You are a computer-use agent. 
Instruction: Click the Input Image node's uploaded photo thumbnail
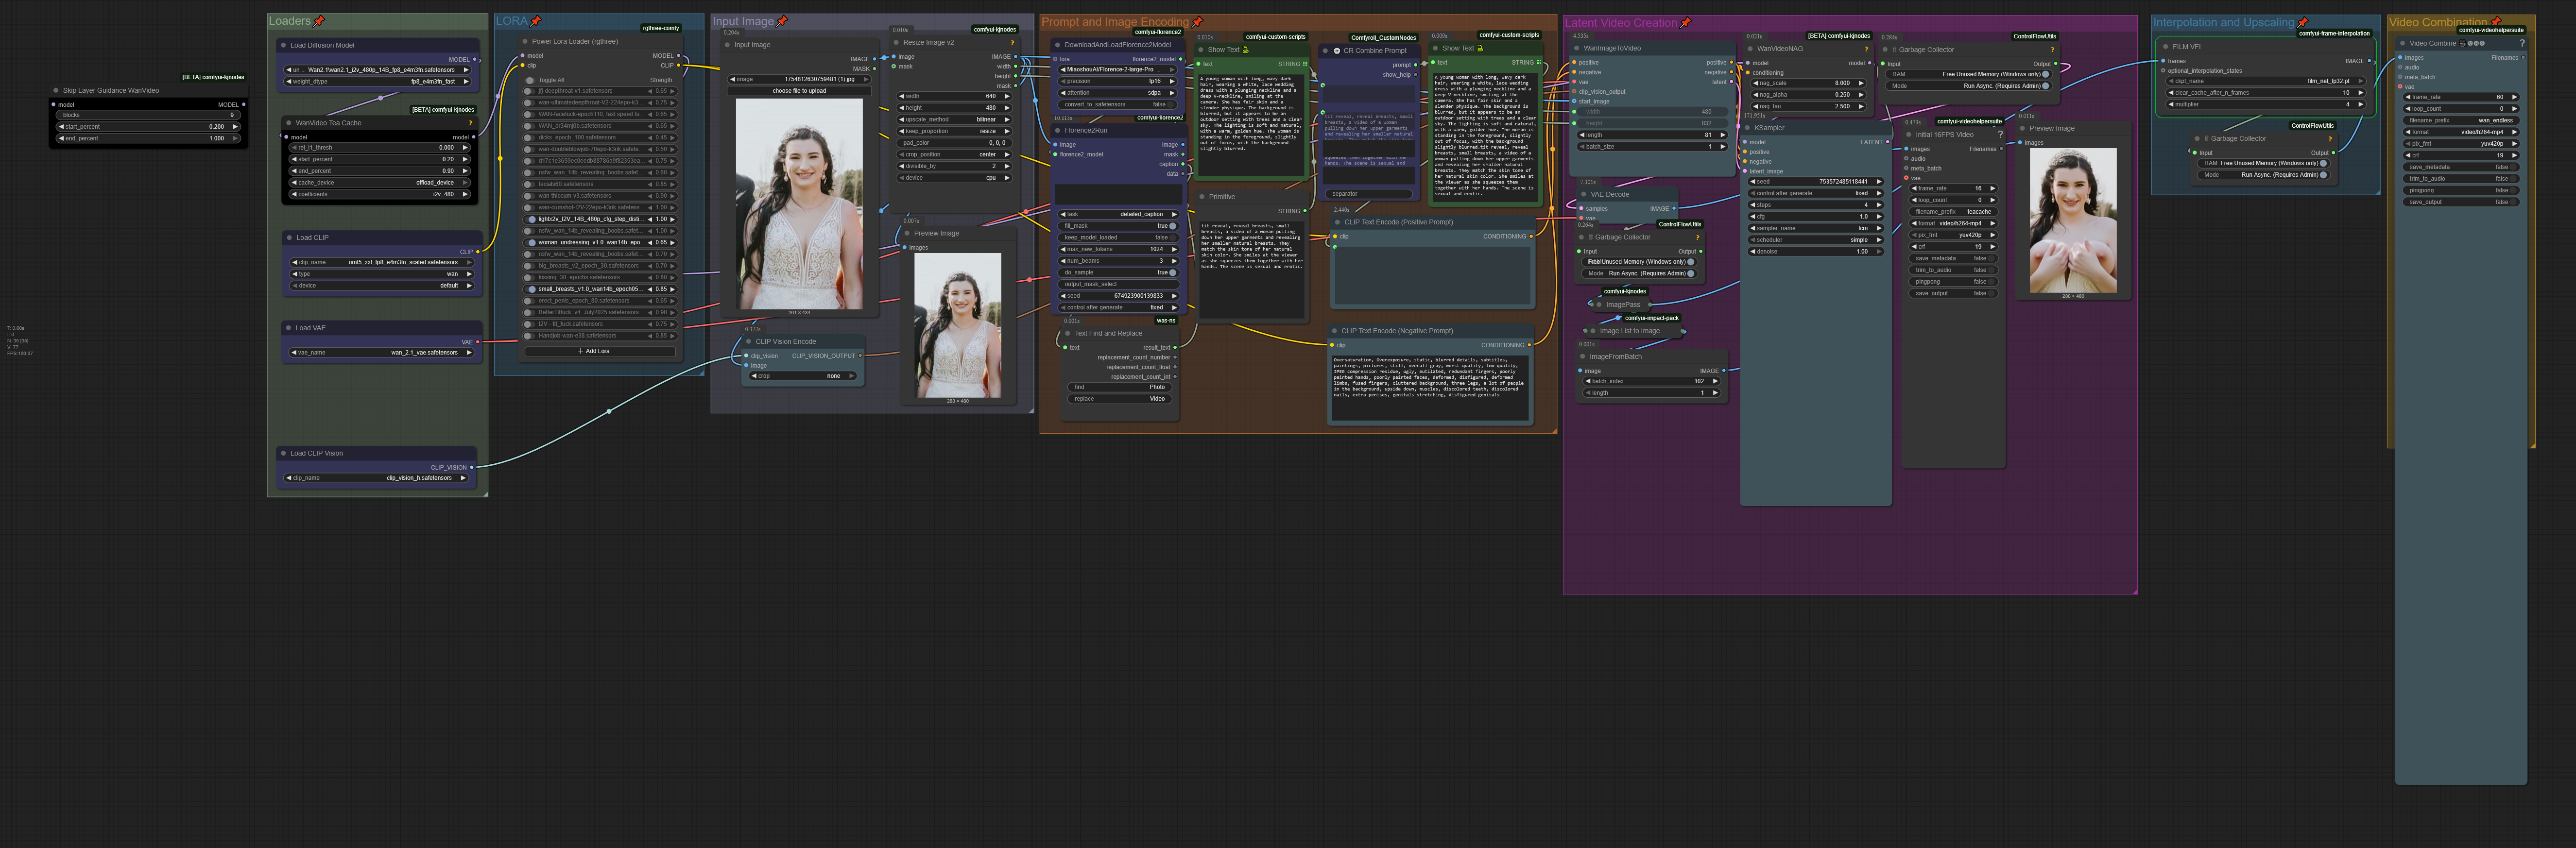click(799, 203)
